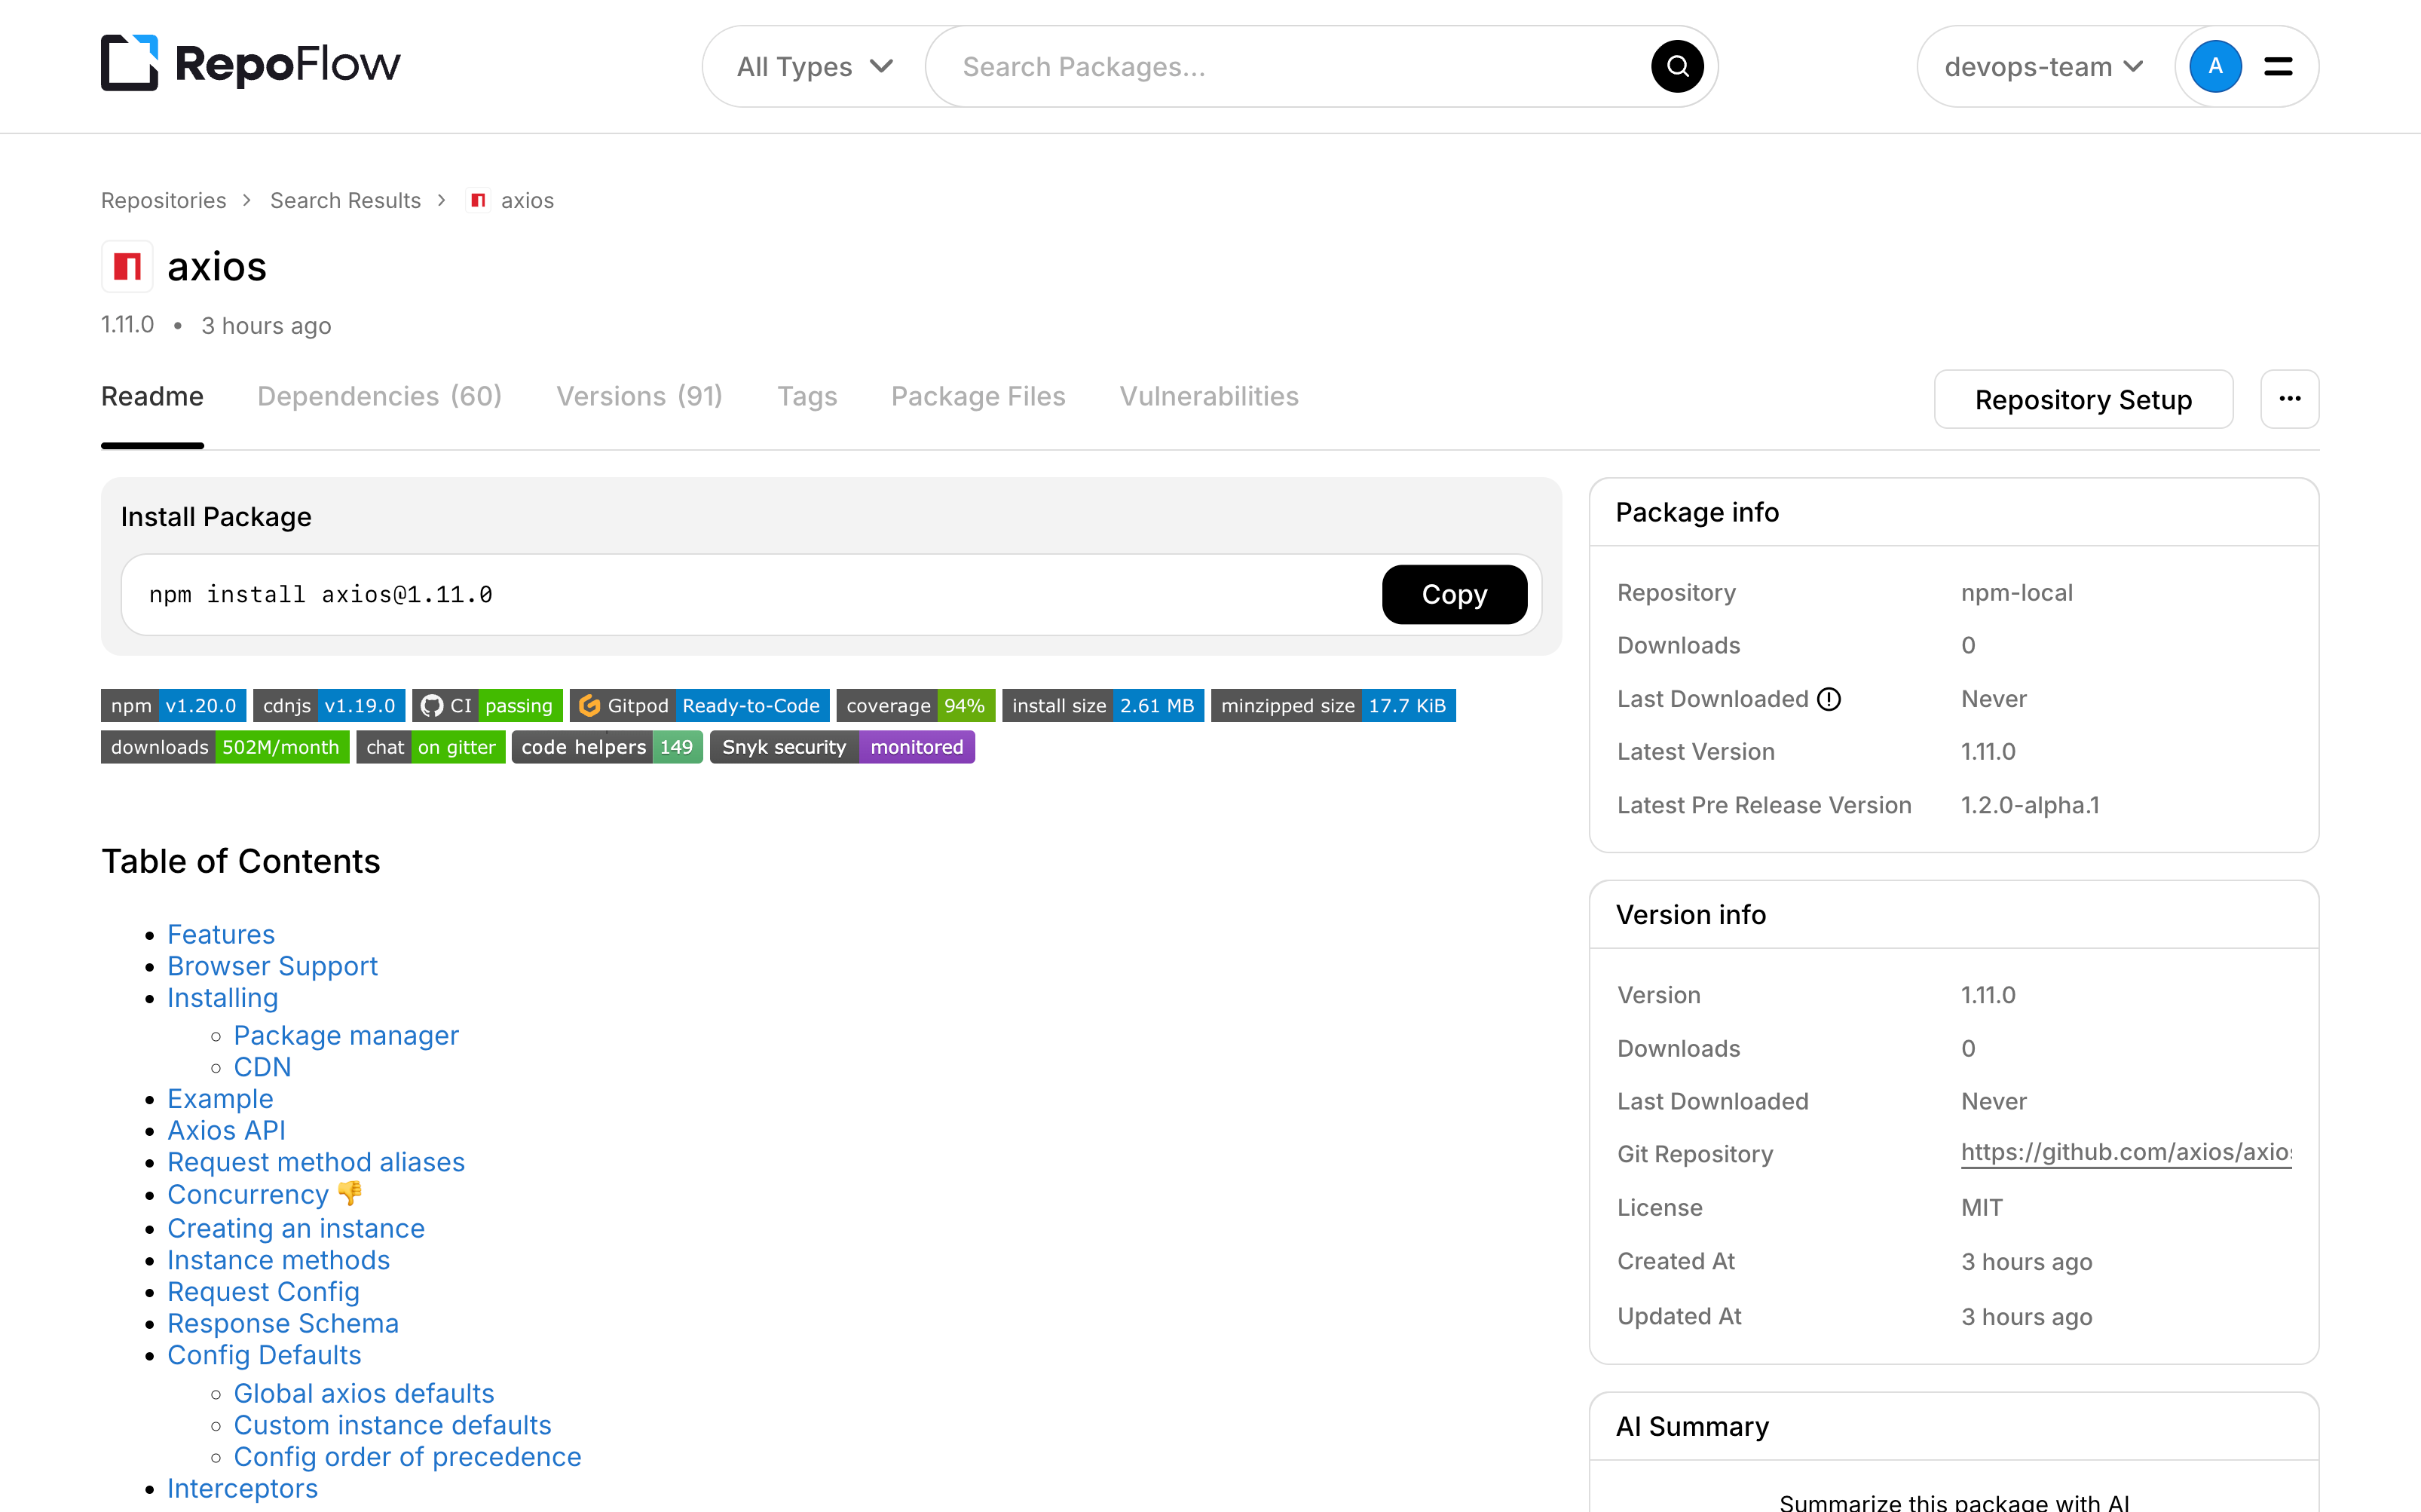Focus the Search Packages input field
This screenshot has height=1512, width=2421.
[1300, 67]
